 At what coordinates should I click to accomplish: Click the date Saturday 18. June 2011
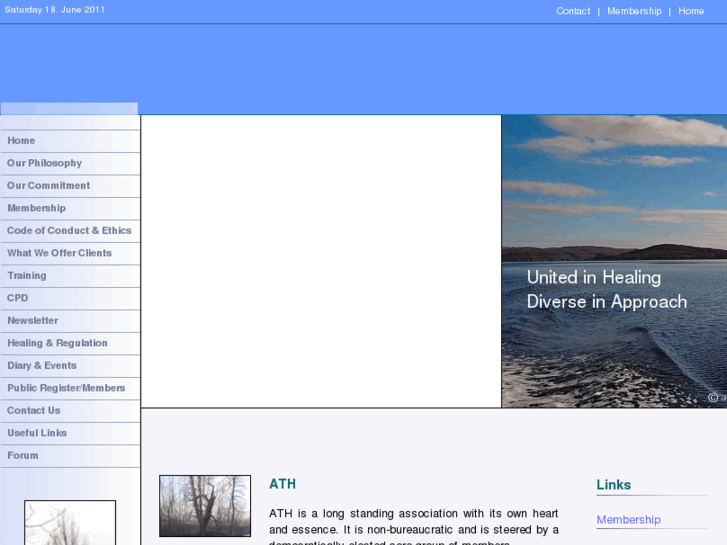tap(55, 10)
